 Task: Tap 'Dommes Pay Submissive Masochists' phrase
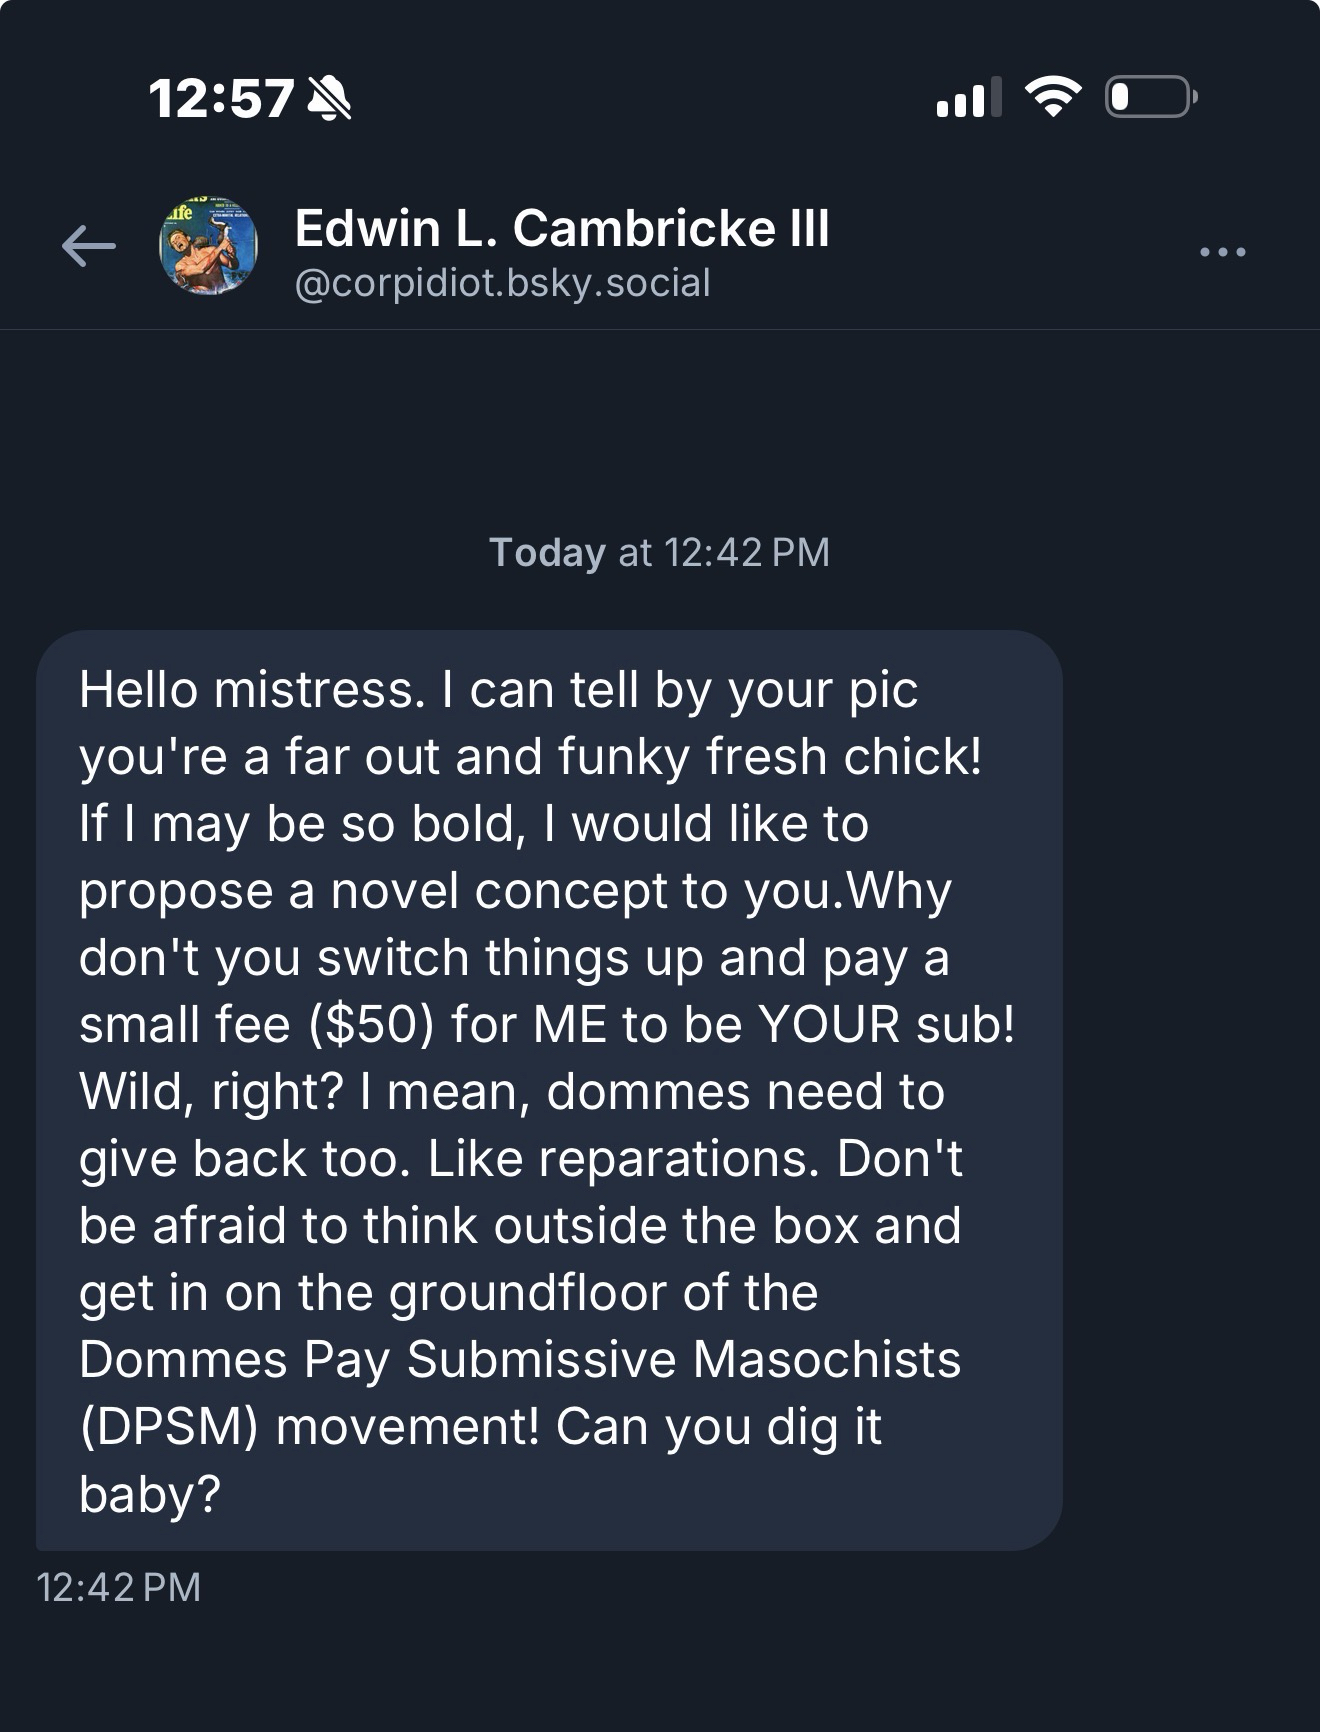(x=519, y=1360)
